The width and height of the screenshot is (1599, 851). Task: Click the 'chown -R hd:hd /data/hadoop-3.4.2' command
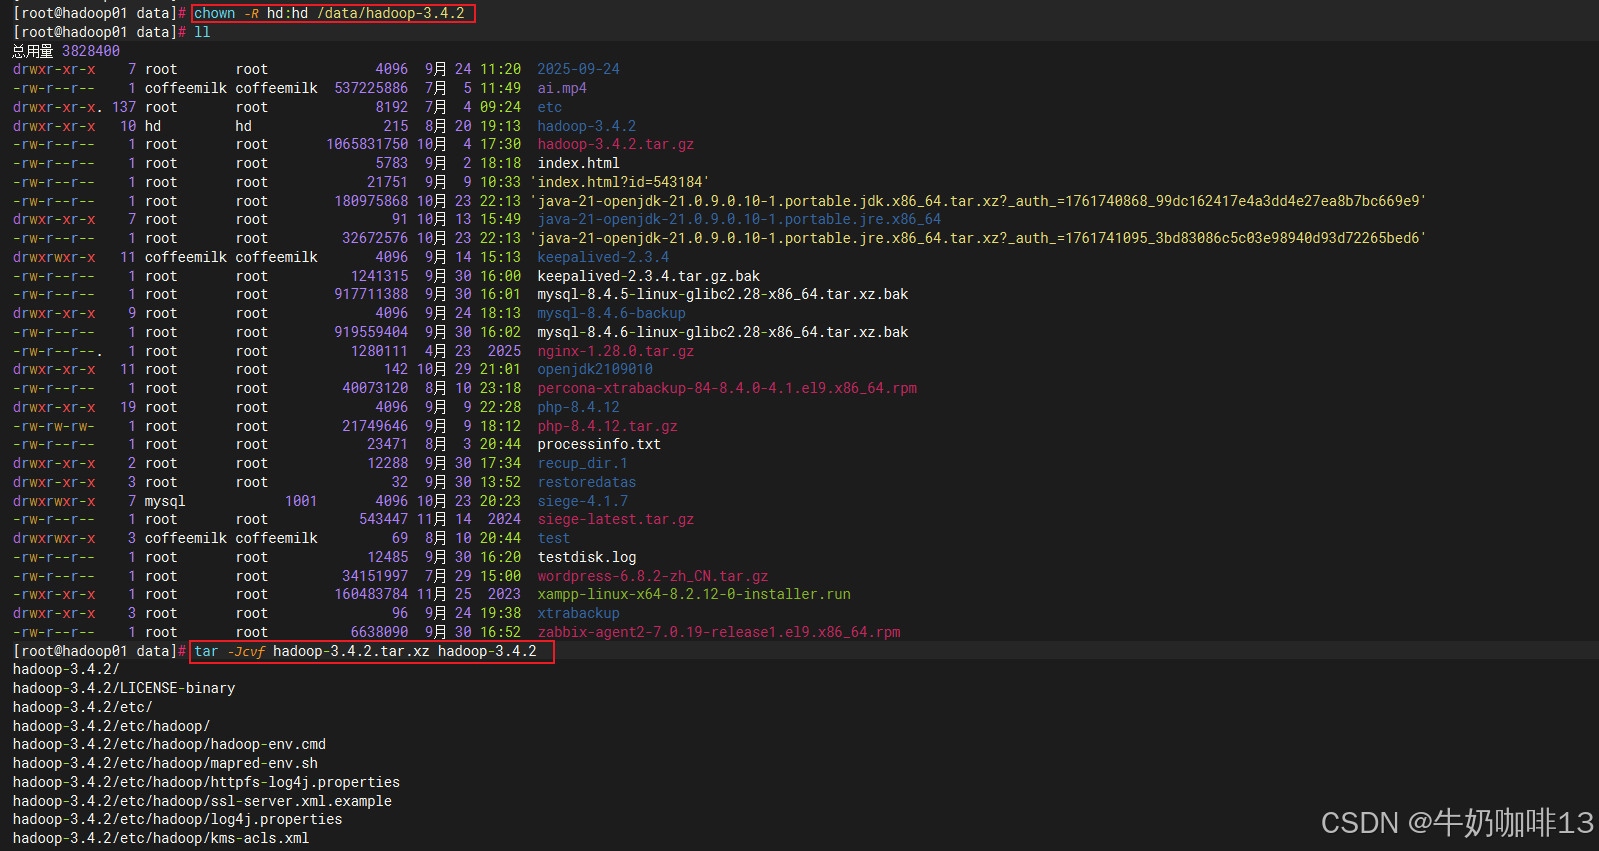click(329, 13)
